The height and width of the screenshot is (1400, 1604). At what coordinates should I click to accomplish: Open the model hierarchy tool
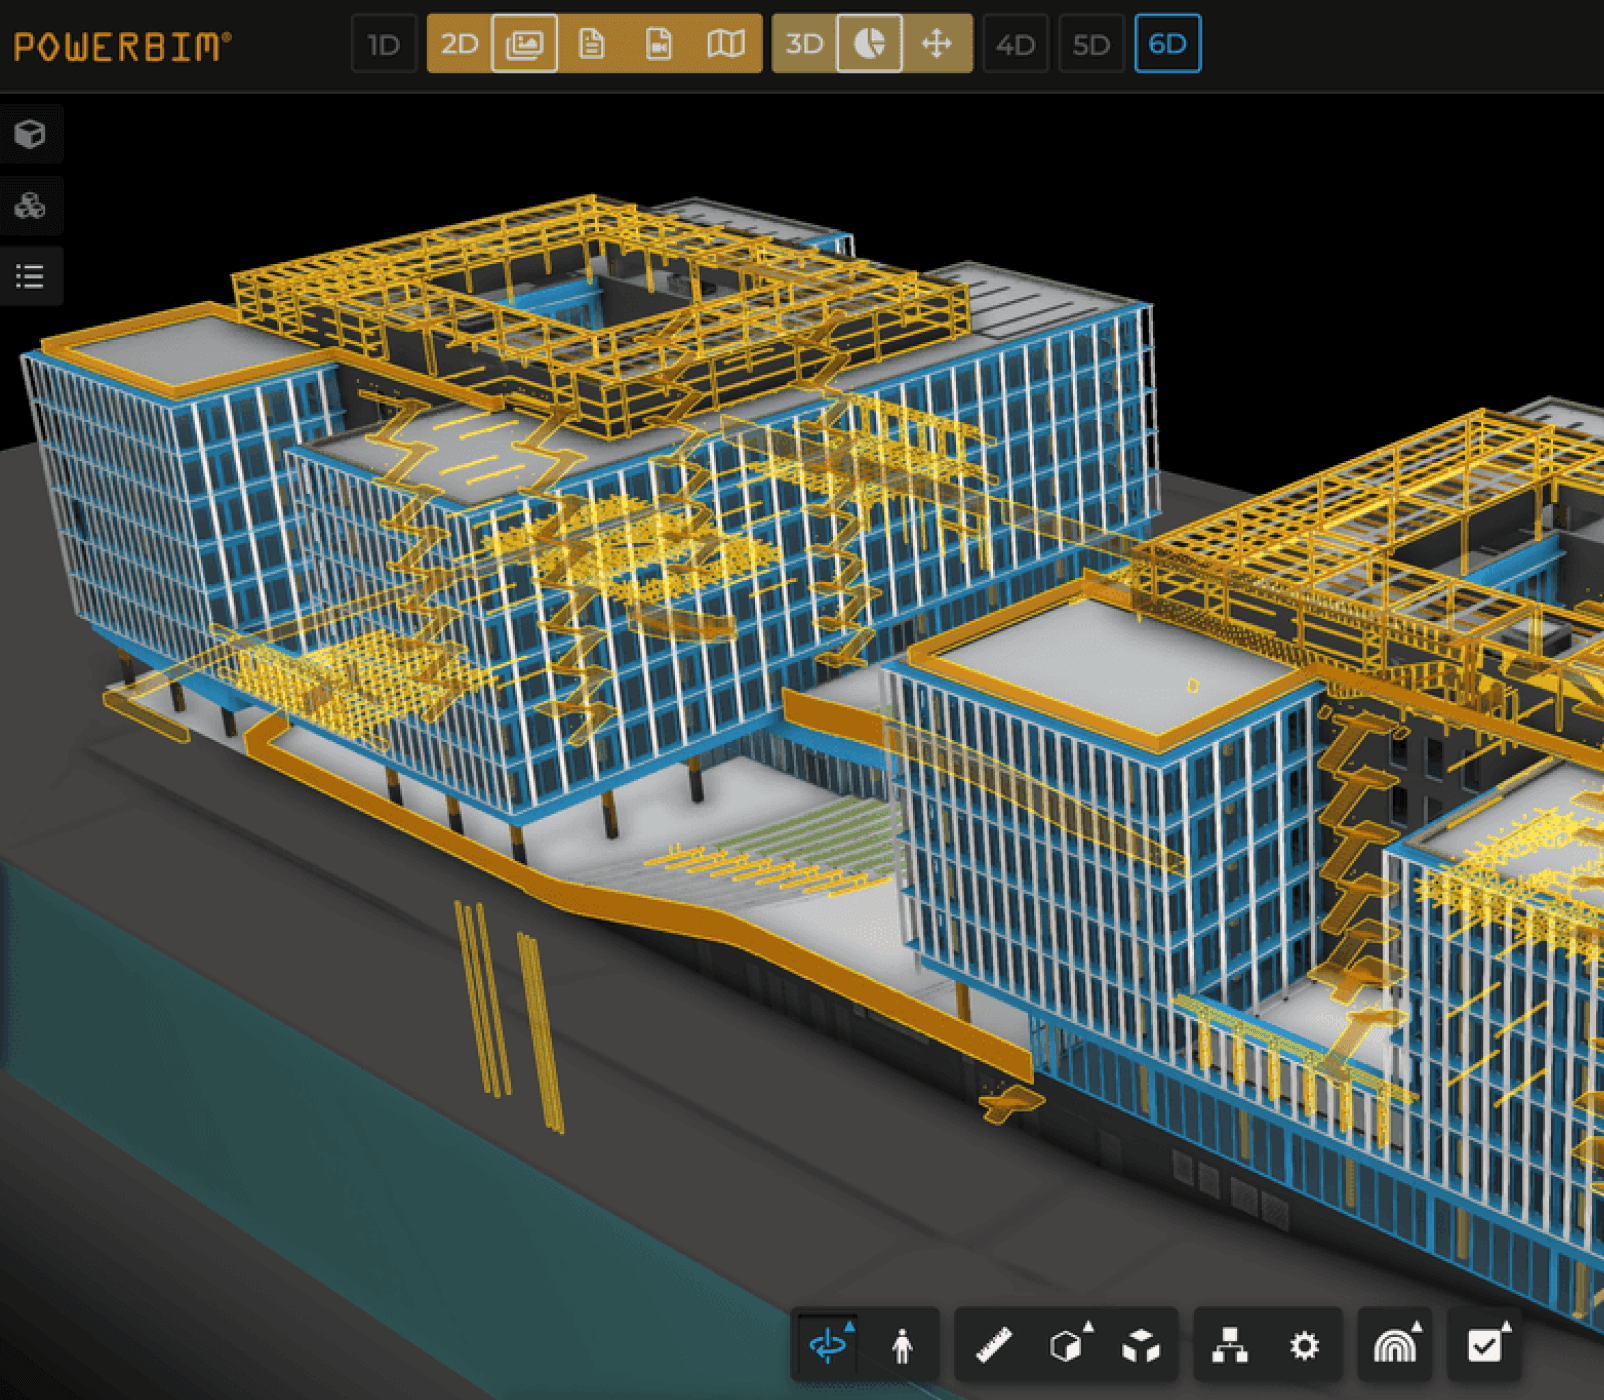pyautogui.click(x=1232, y=1347)
